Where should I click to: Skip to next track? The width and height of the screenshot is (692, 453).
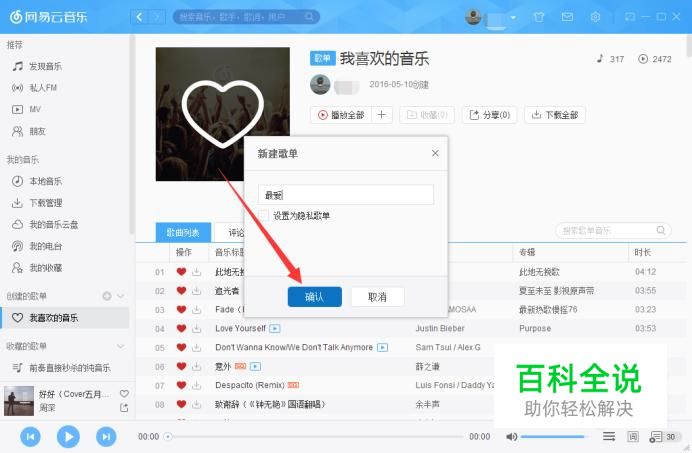pos(106,437)
